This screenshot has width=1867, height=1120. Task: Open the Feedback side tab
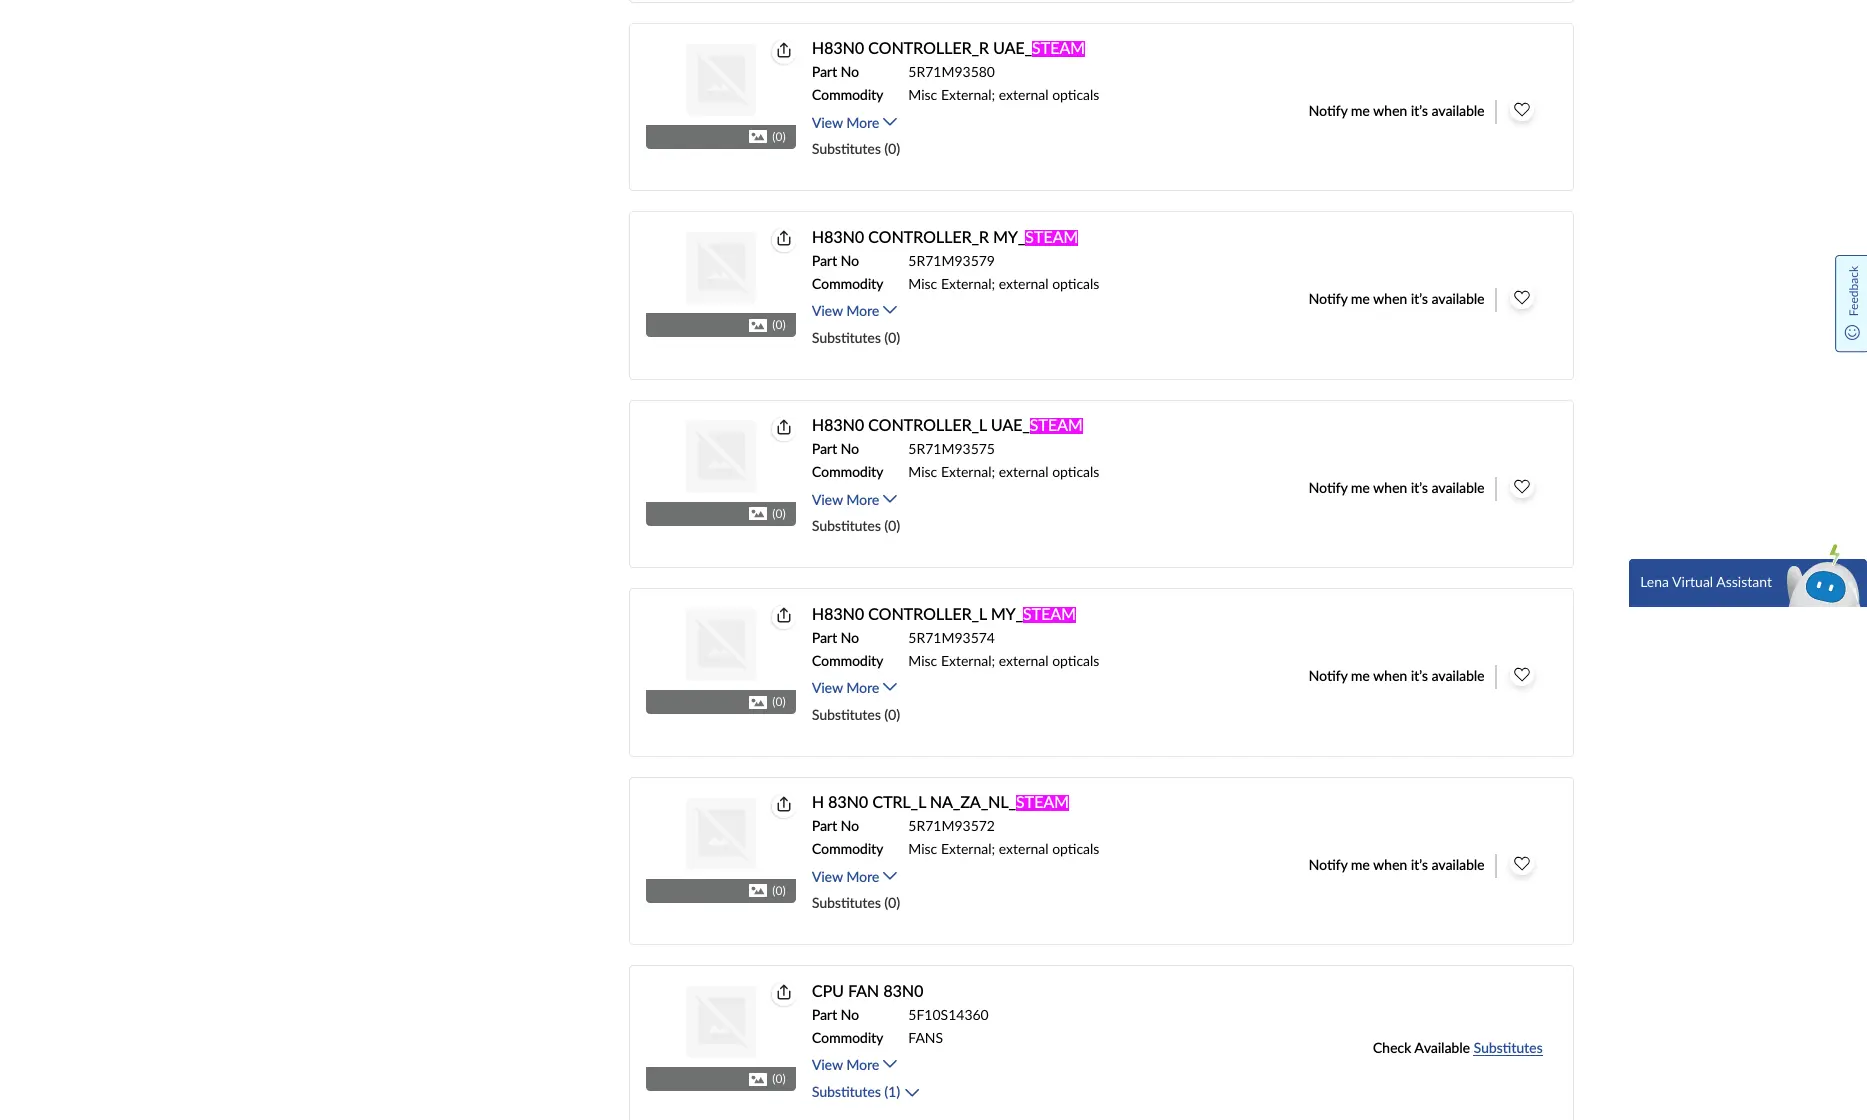tap(1851, 303)
